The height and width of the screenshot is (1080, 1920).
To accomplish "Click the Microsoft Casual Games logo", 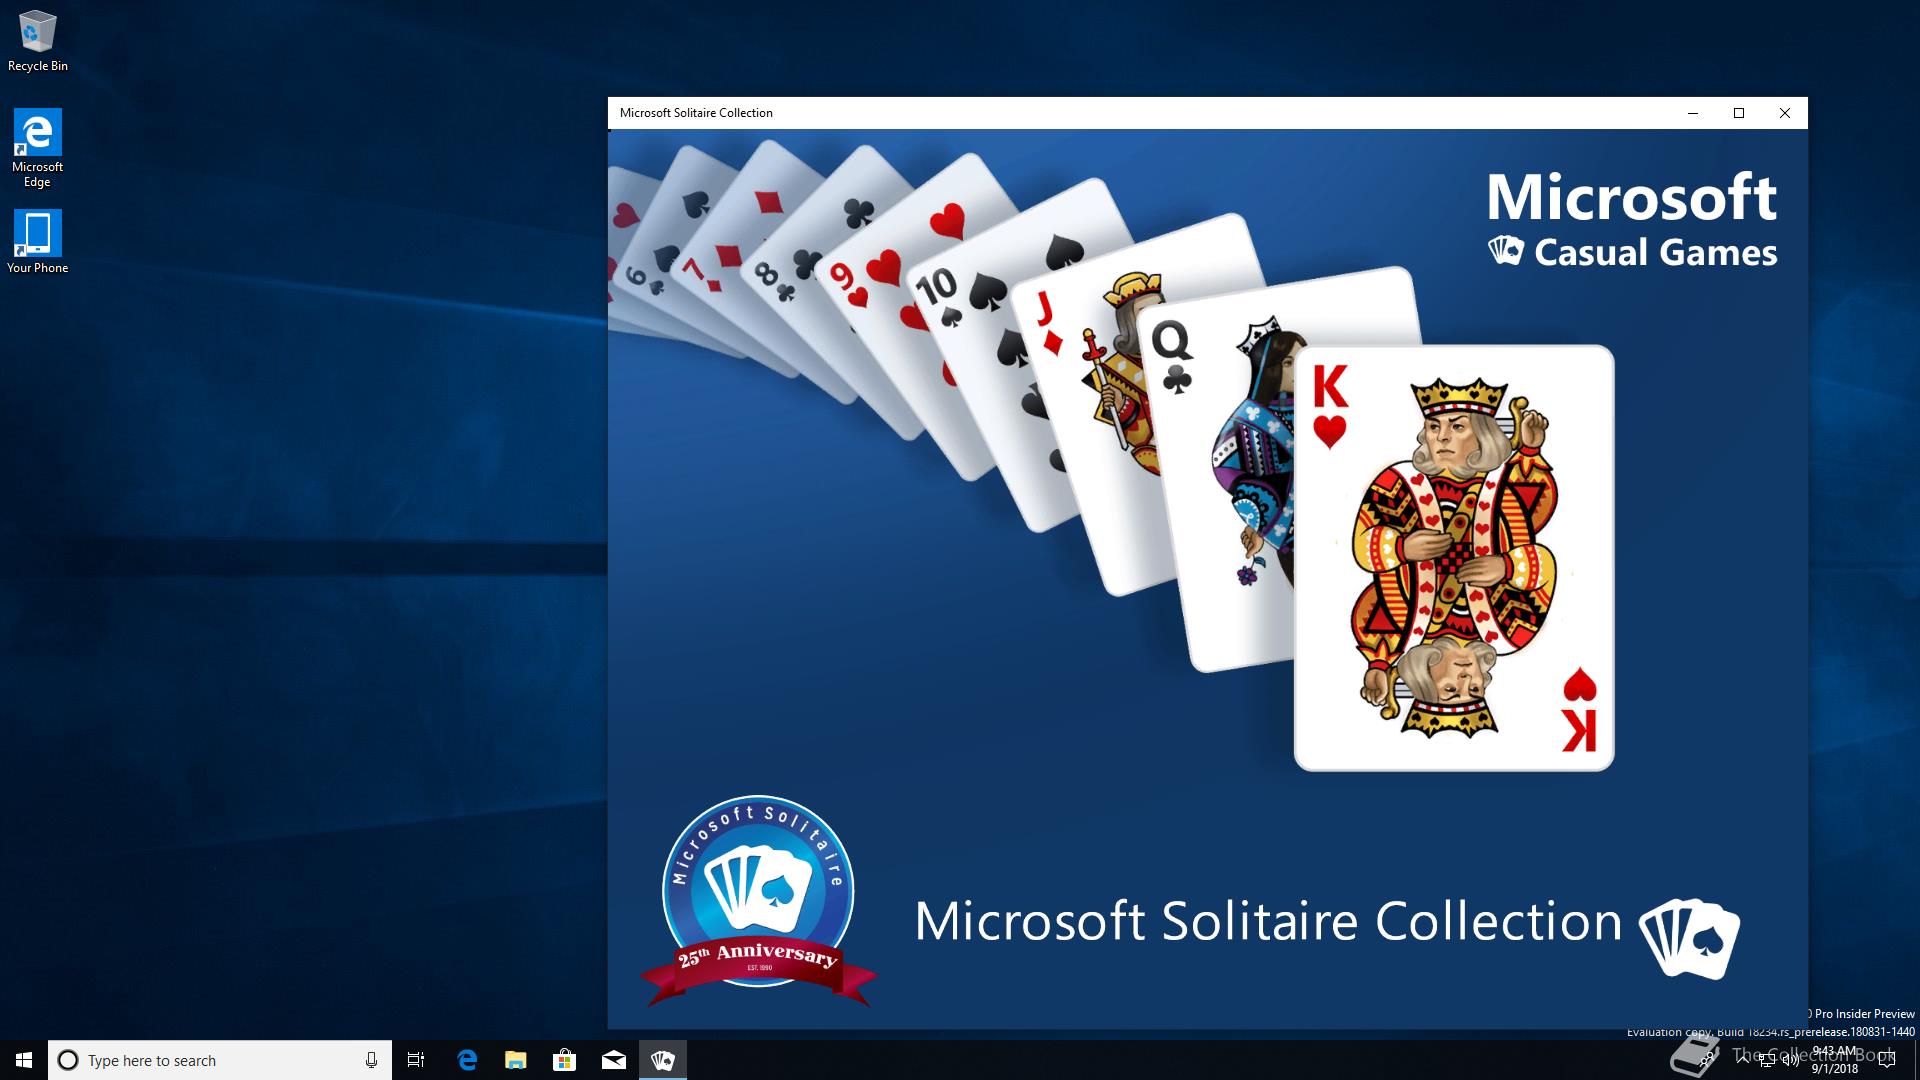I will click(1632, 220).
